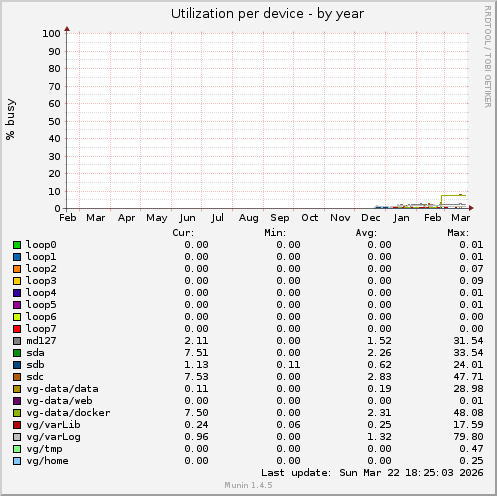The width and height of the screenshot is (497, 496).
Task: Select the sdc legend label
Action: pyautogui.click(x=35, y=377)
